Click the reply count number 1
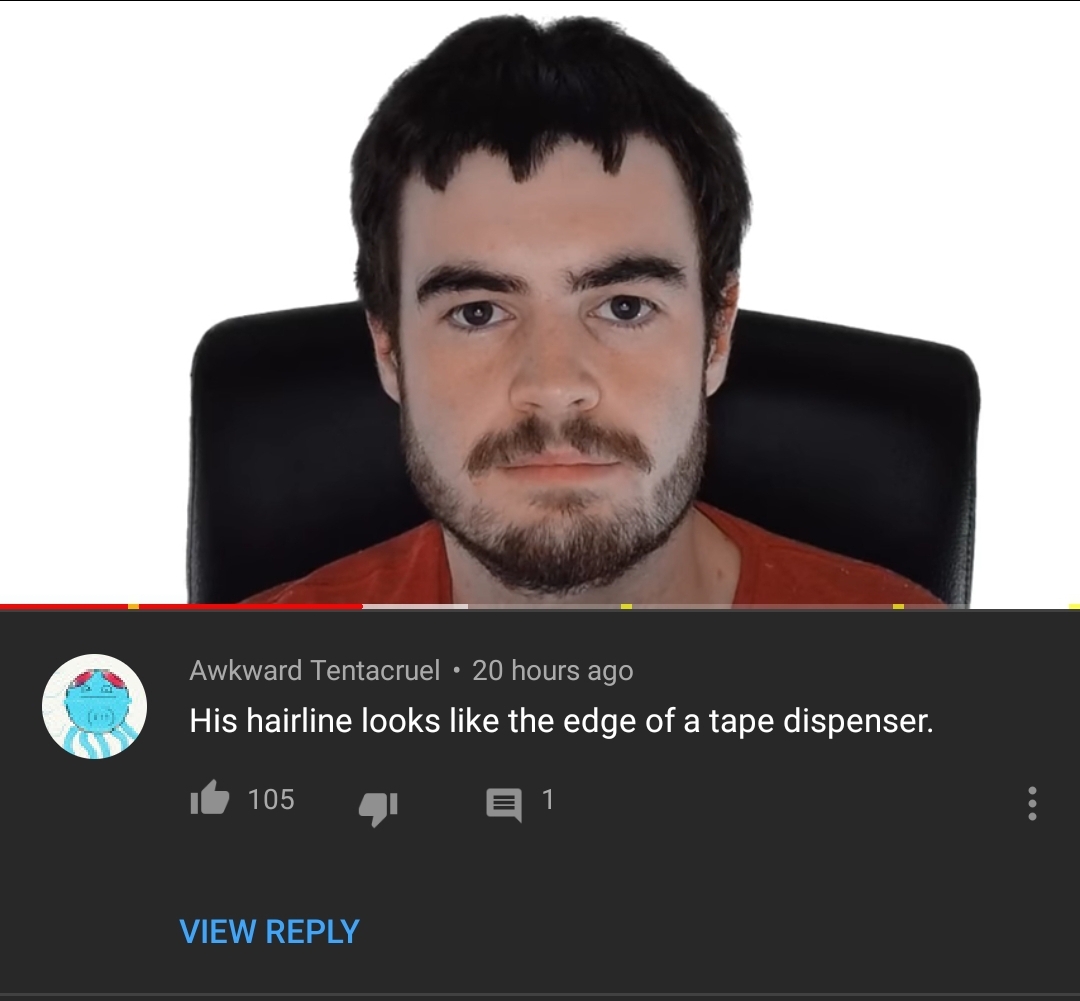The width and height of the screenshot is (1080, 1001). tap(548, 799)
